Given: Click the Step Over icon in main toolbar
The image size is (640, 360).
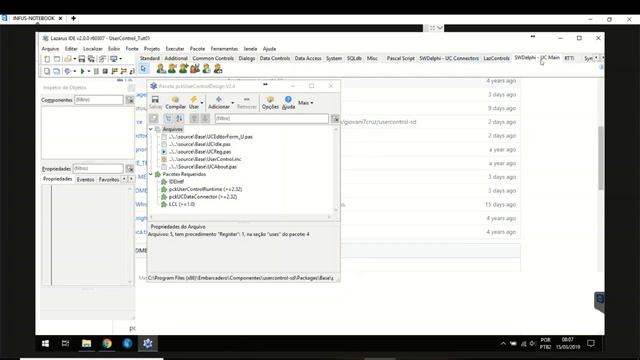Looking at the screenshot, I should click(x=124, y=71).
